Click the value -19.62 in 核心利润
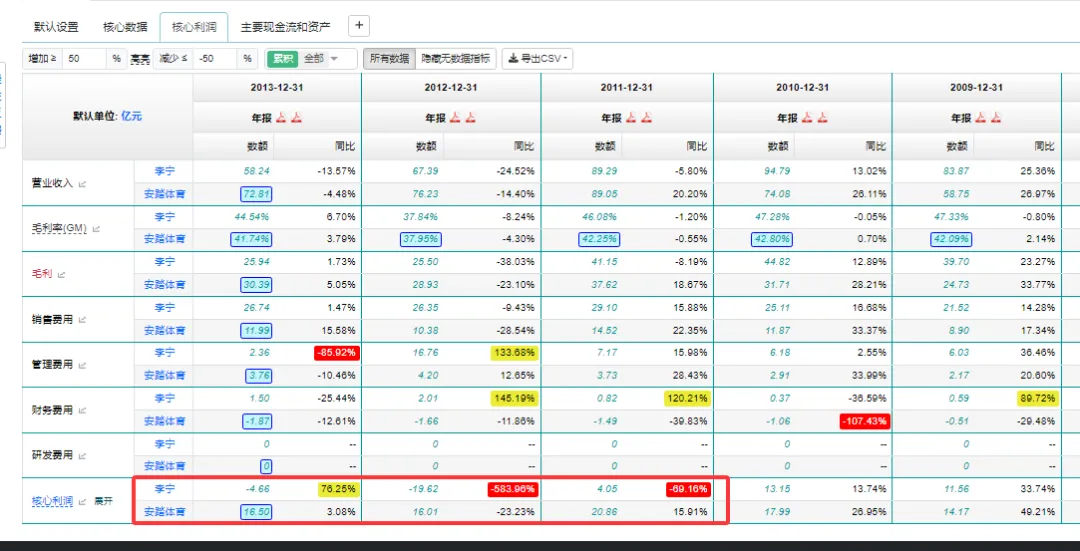Viewport: 1080px width, 551px height. click(424, 489)
